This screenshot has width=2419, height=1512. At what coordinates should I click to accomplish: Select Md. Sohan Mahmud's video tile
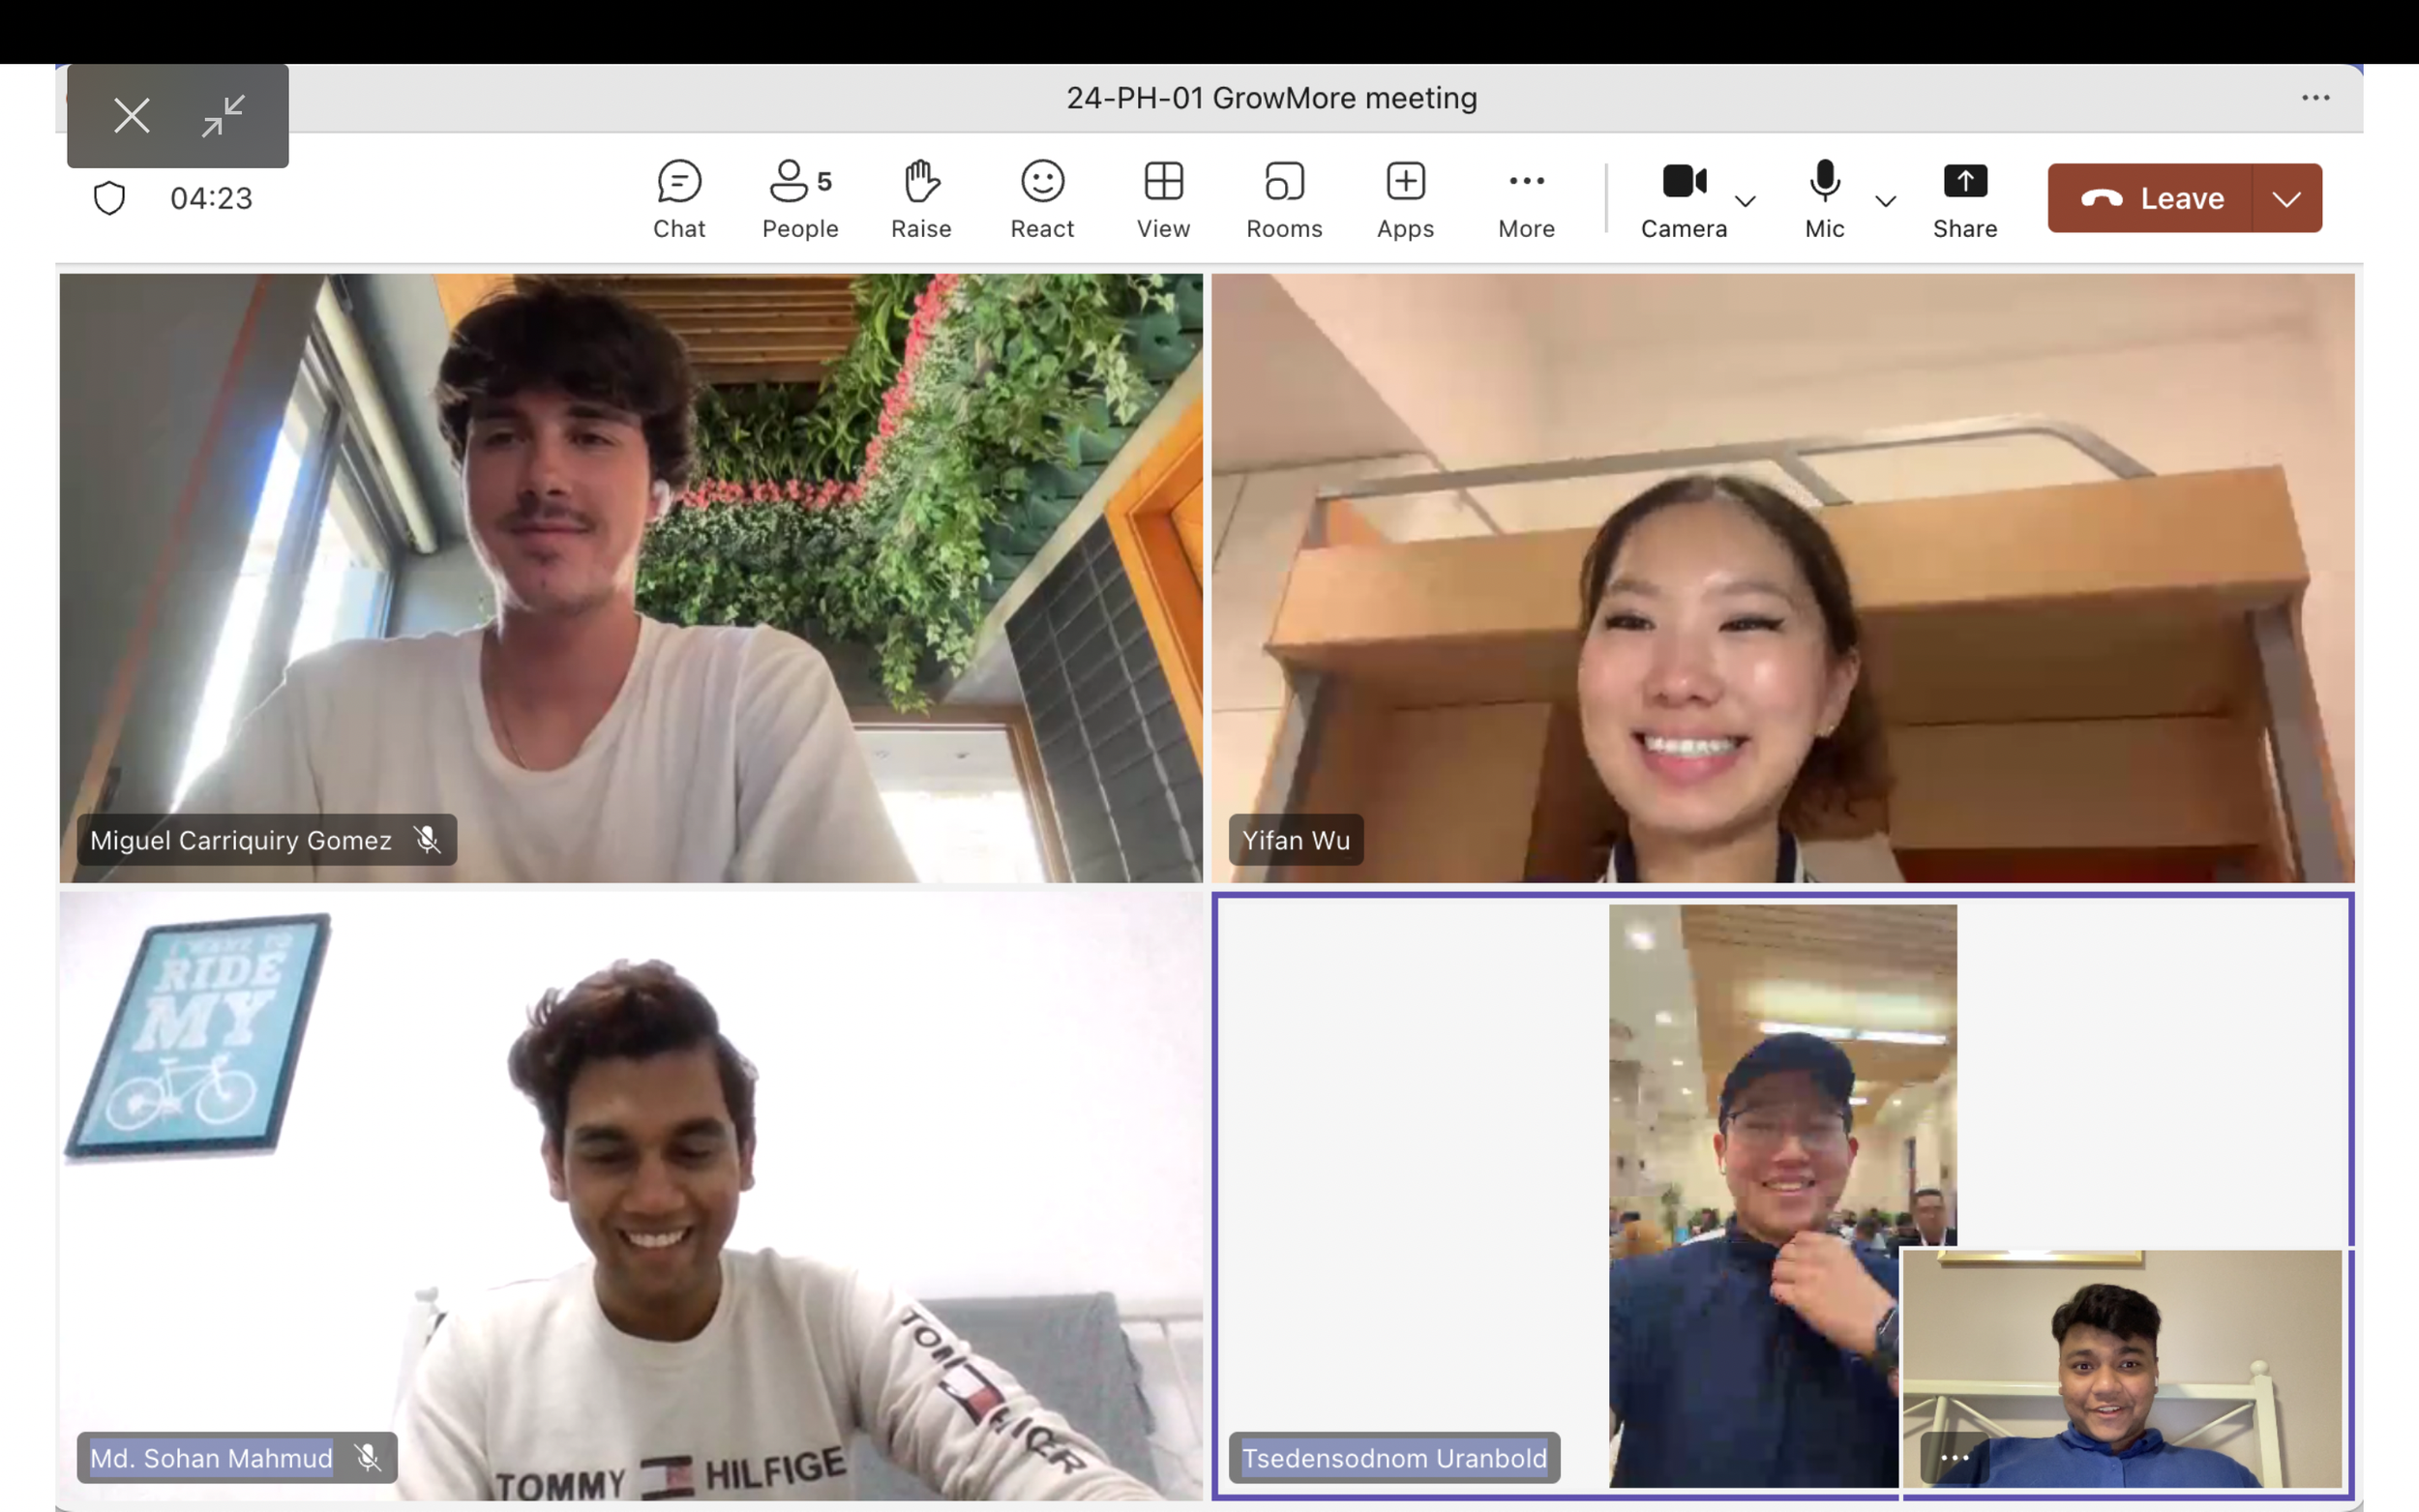pyautogui.click(x=631, y=1196)
